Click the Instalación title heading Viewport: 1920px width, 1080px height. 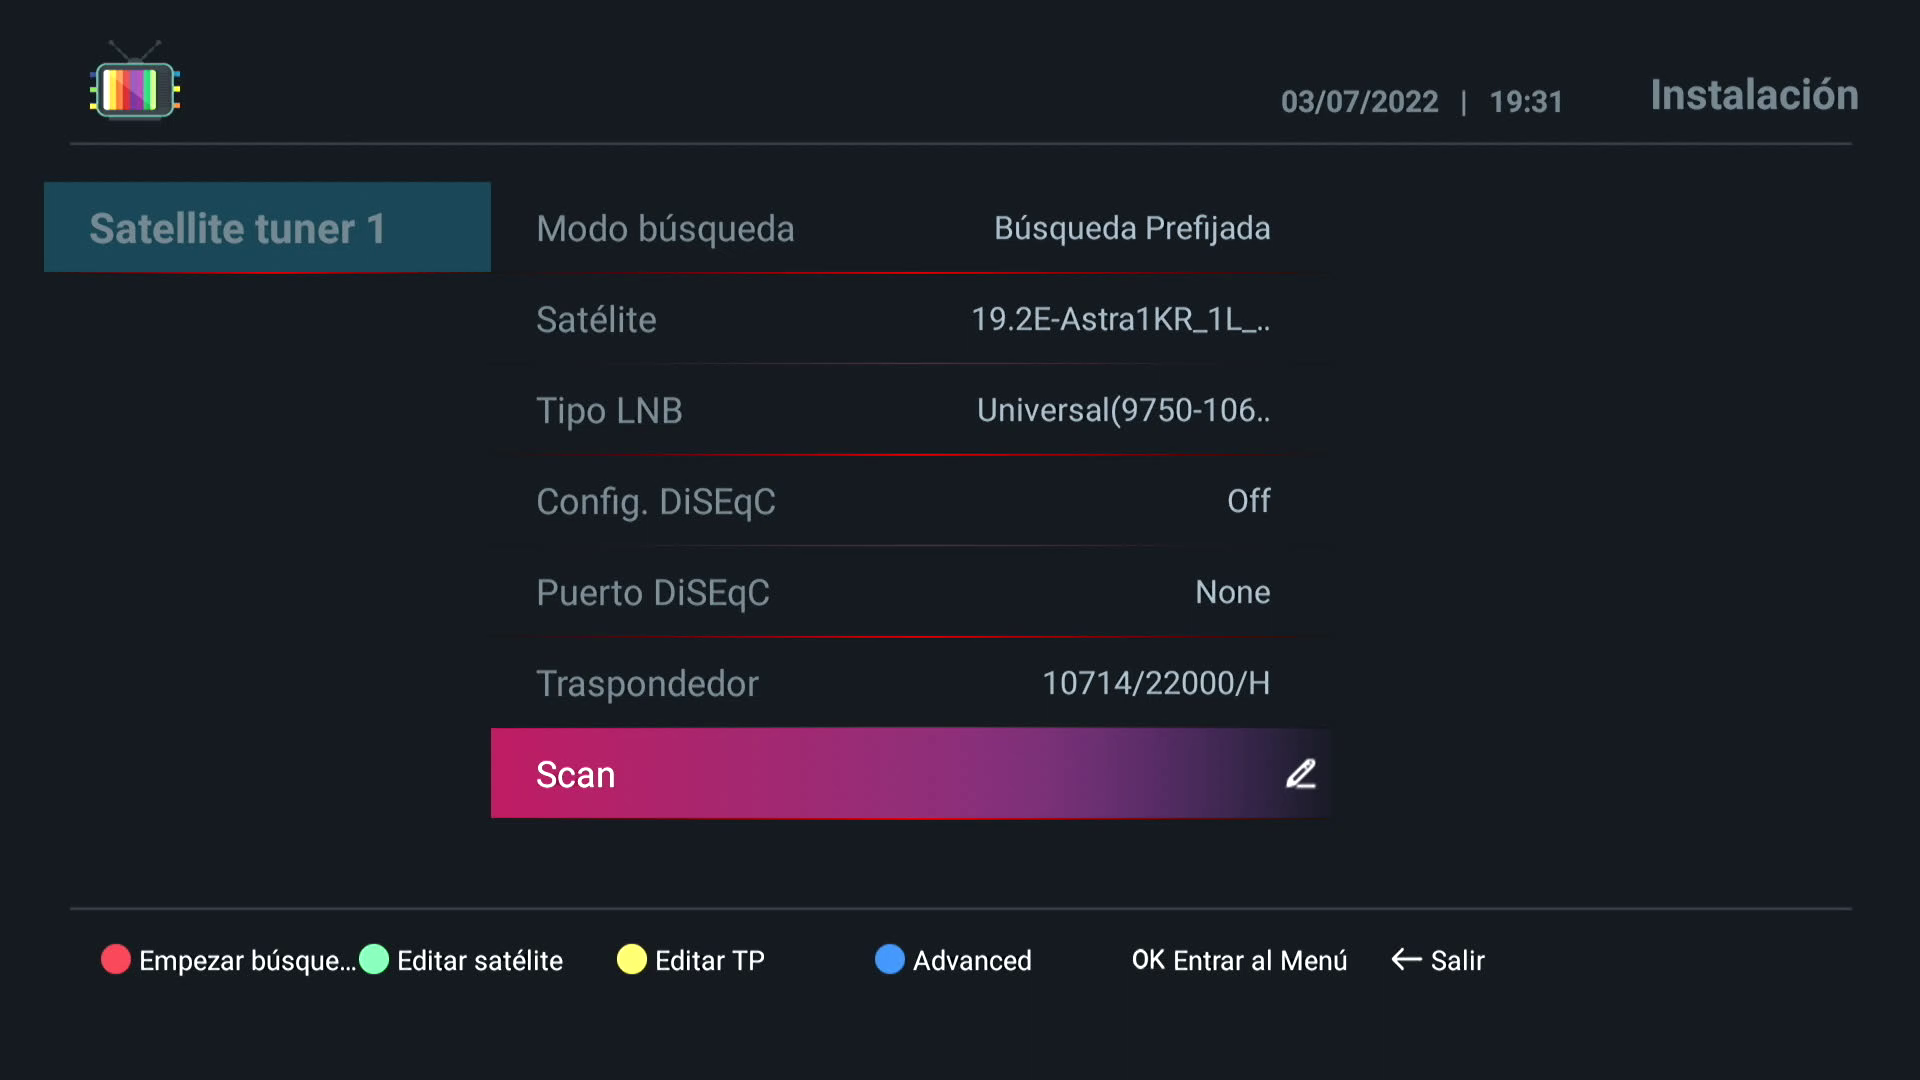1754,95
